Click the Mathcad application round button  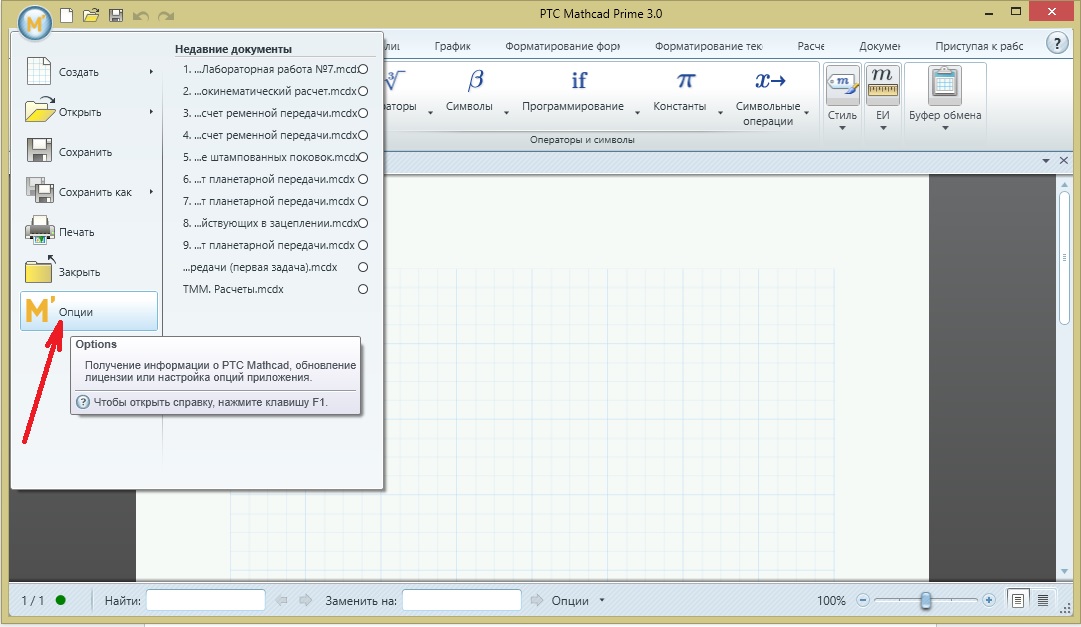[x=35, y=23]
